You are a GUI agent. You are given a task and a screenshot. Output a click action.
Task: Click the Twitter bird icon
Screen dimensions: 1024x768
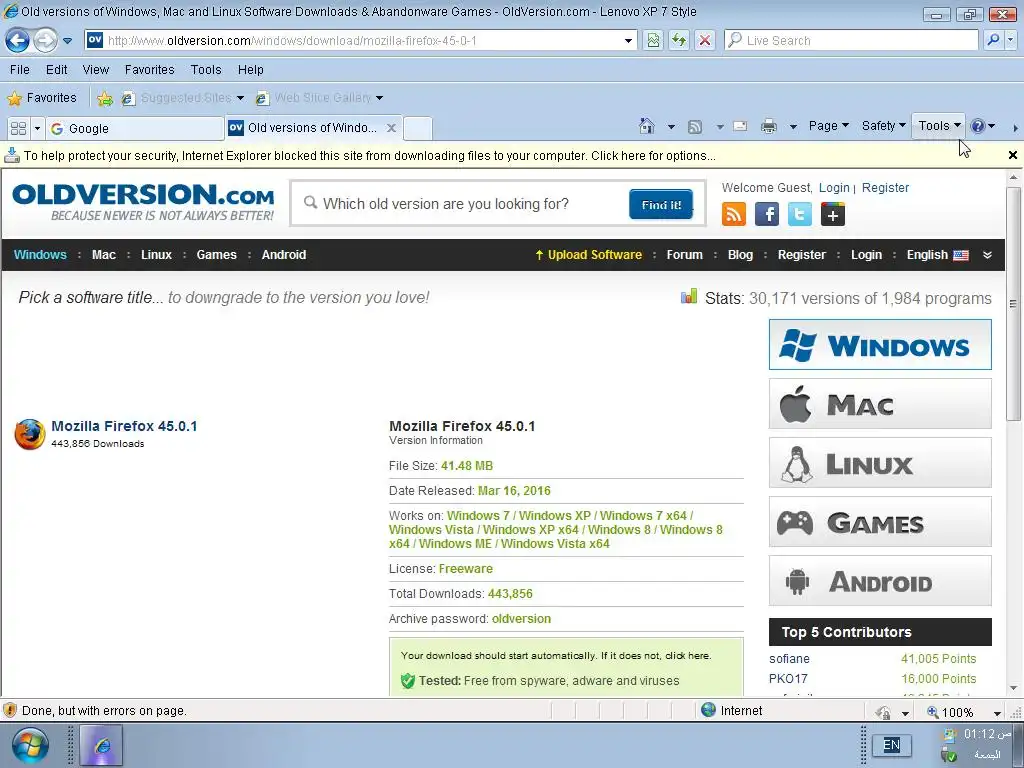click(x=799, y=214)
